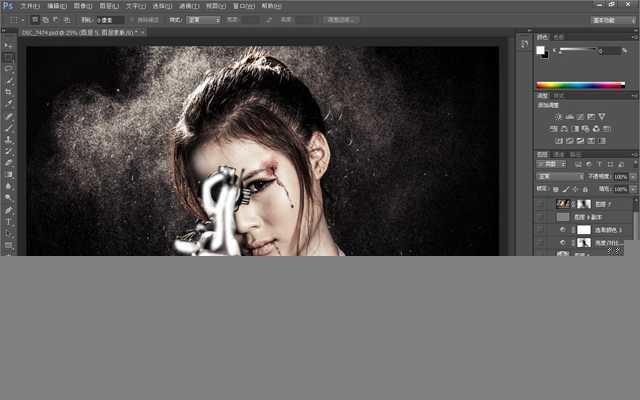This screenshot has width=640, height=400.
Task: Select the Brush tool
Action: tap(8, 128)
